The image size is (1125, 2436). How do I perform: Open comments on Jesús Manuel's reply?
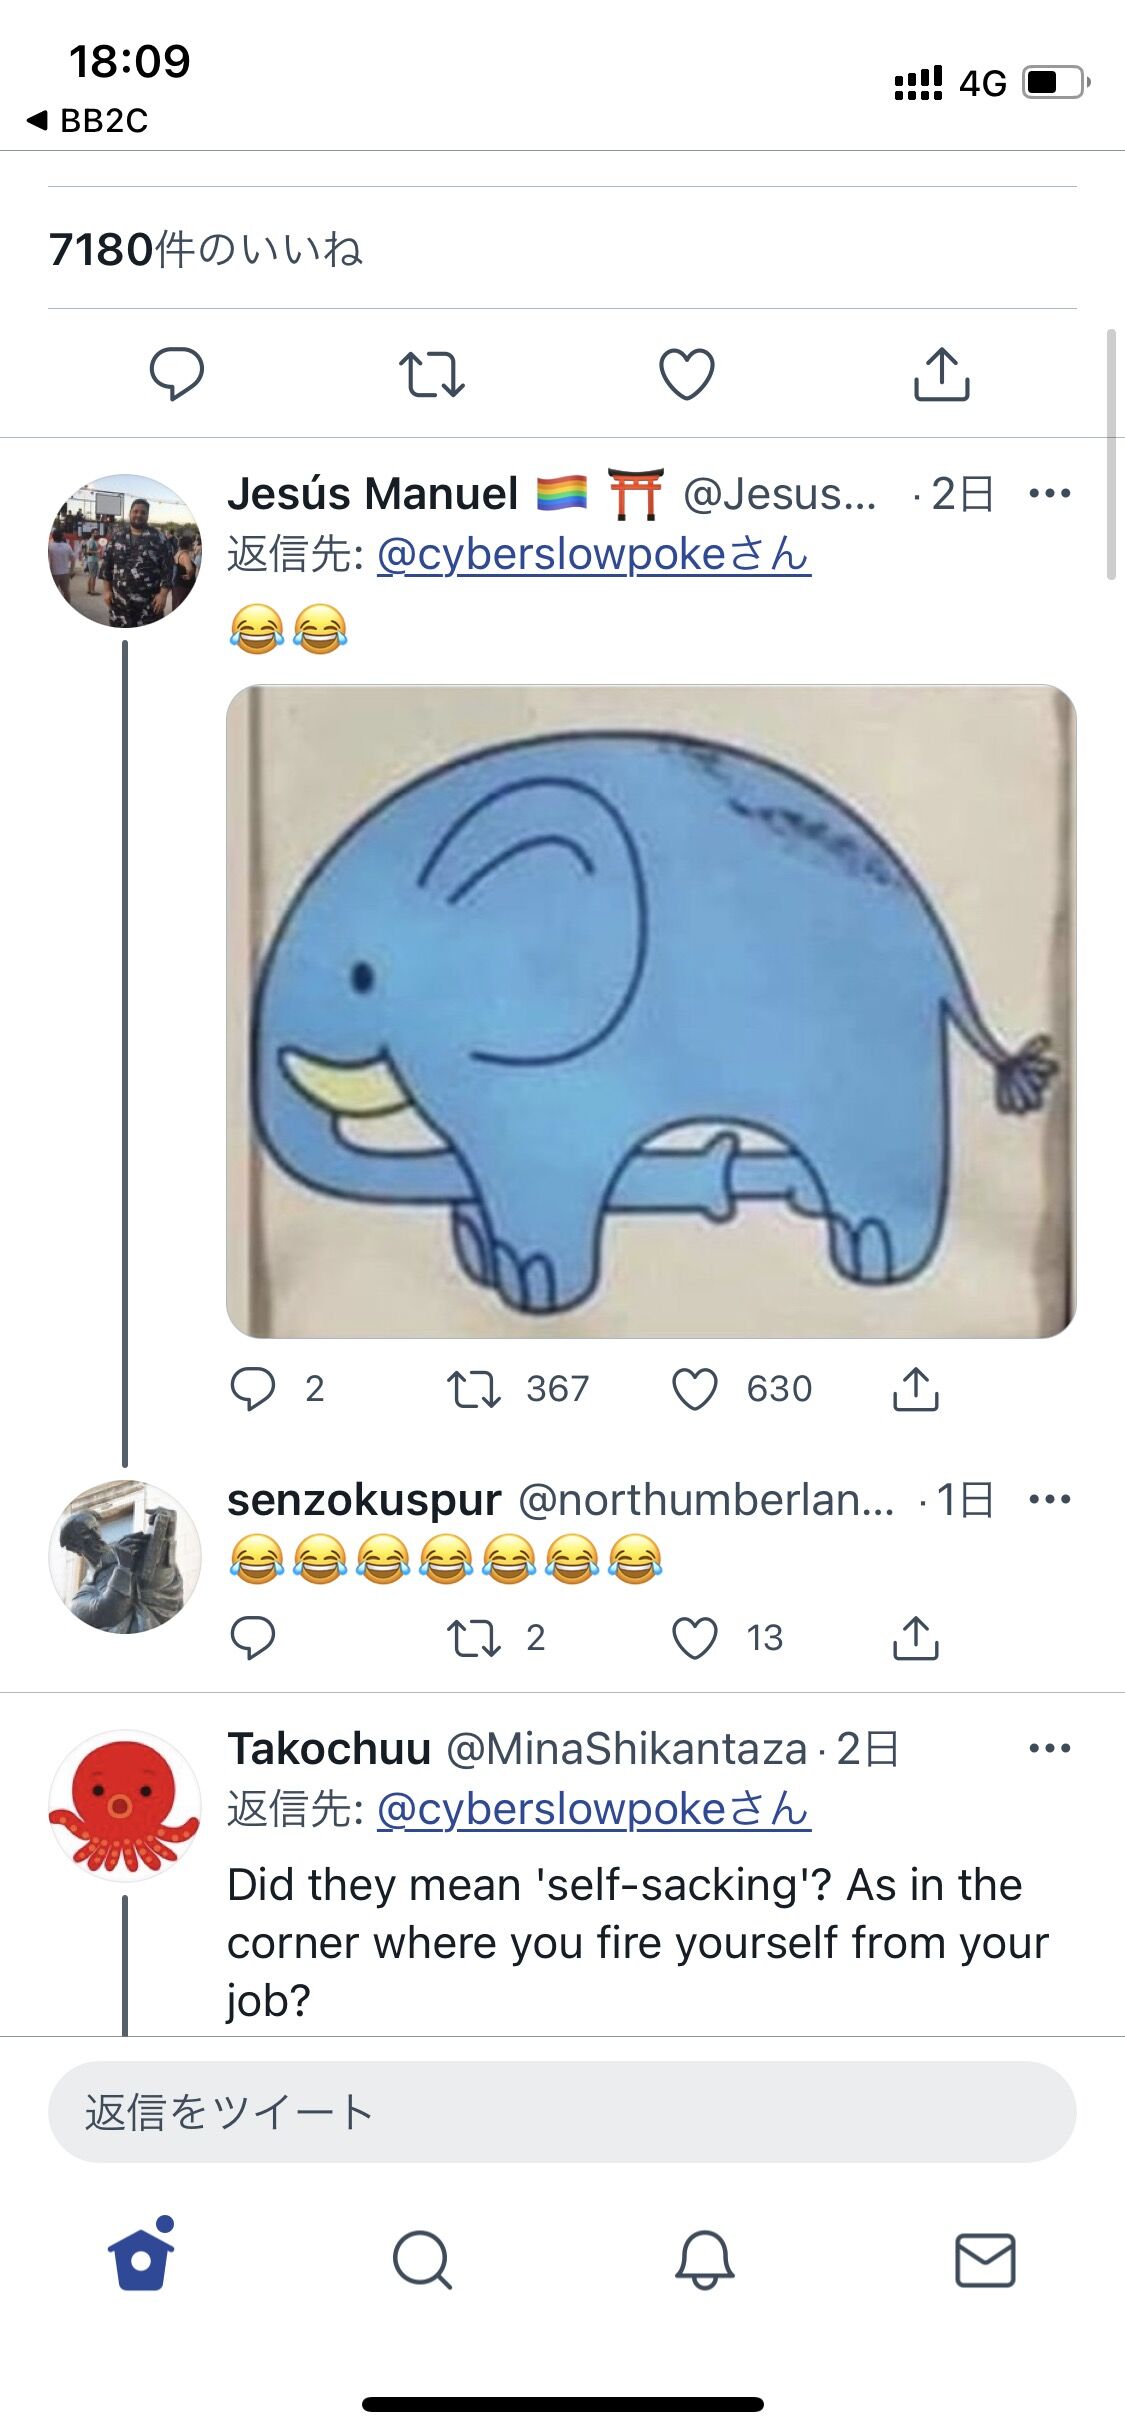253,1389
